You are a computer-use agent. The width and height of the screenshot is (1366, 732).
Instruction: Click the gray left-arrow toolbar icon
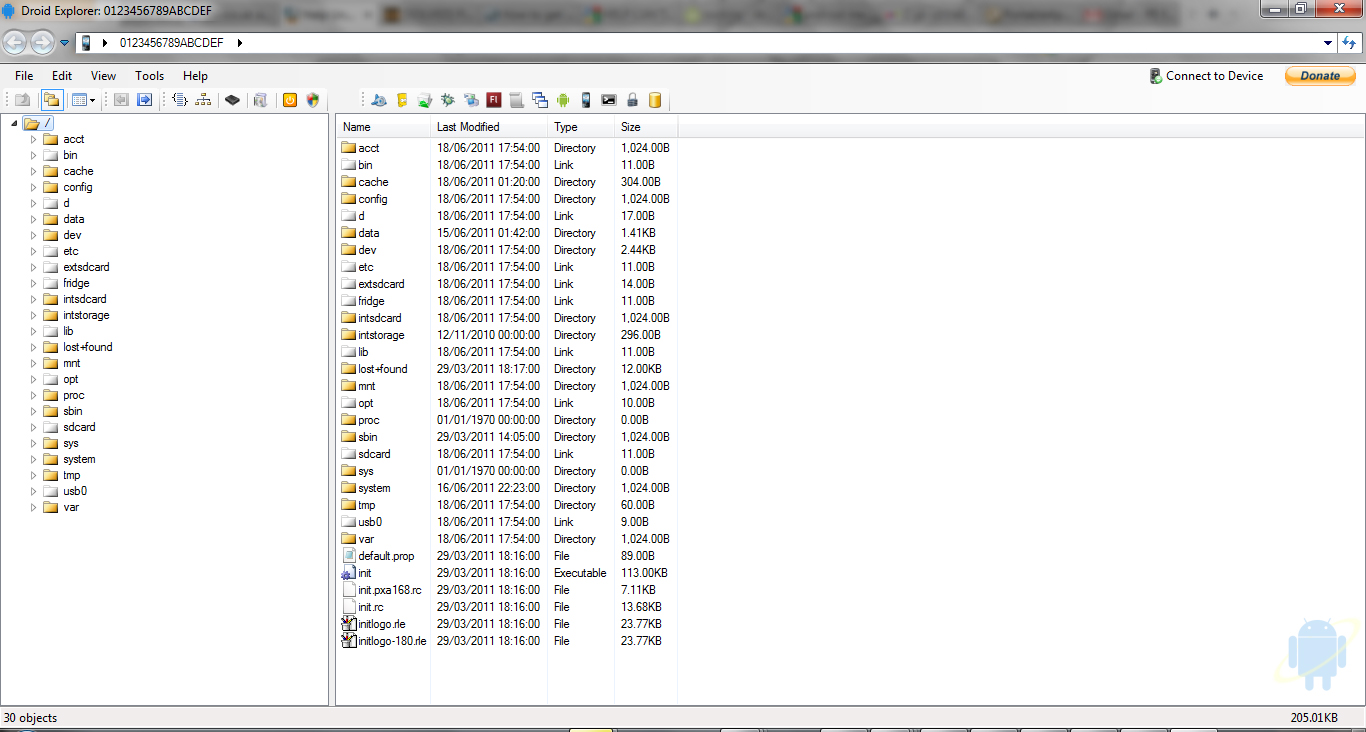click(121, 100)
